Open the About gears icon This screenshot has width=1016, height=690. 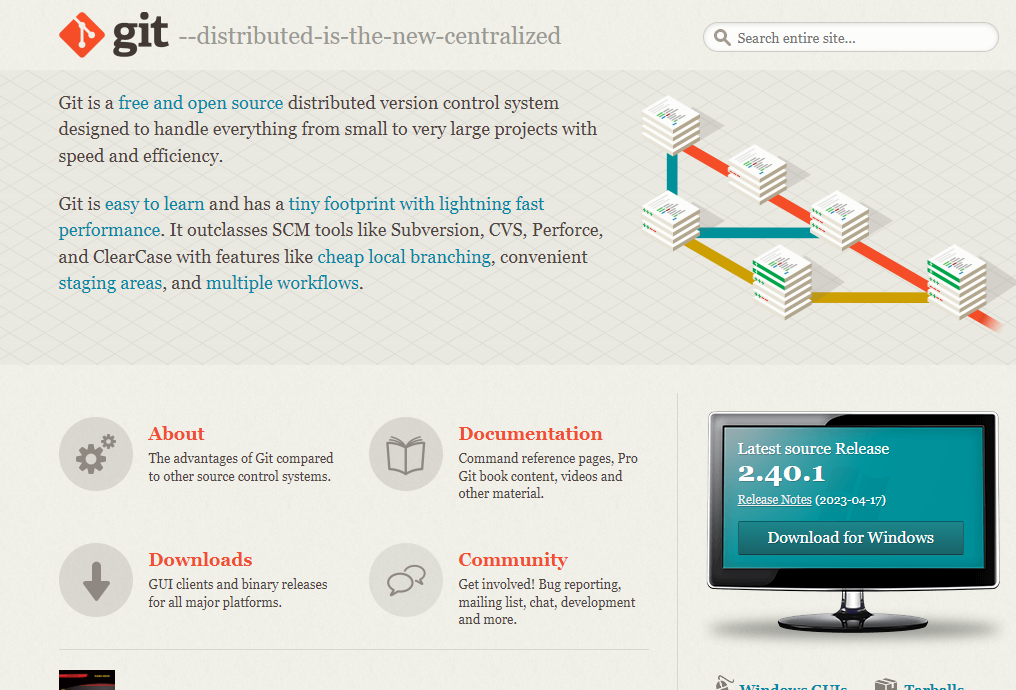(96, 454)
